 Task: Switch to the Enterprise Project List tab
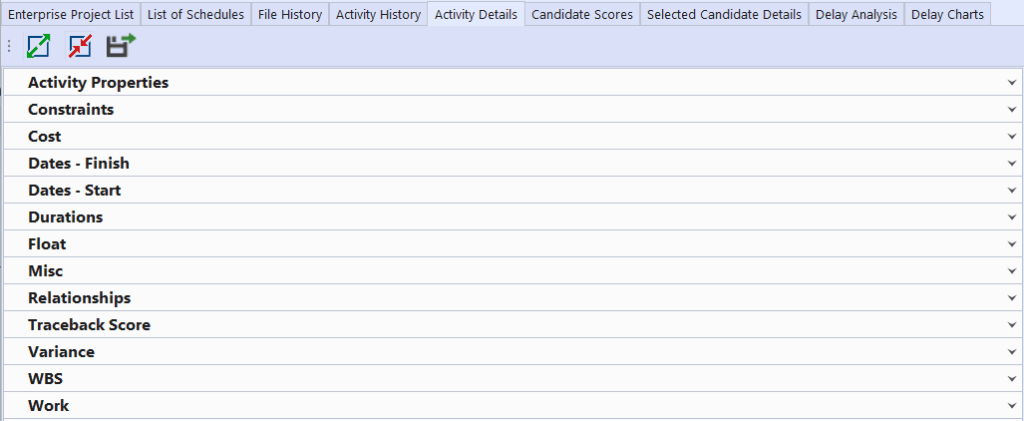point(70,15)
